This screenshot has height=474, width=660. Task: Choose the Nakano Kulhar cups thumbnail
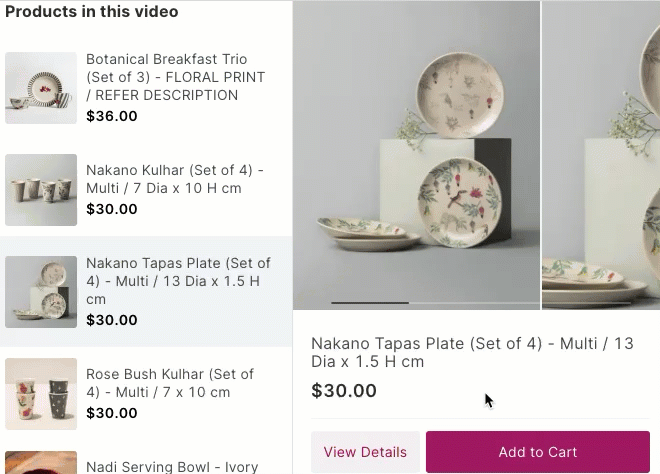[41, 190]
